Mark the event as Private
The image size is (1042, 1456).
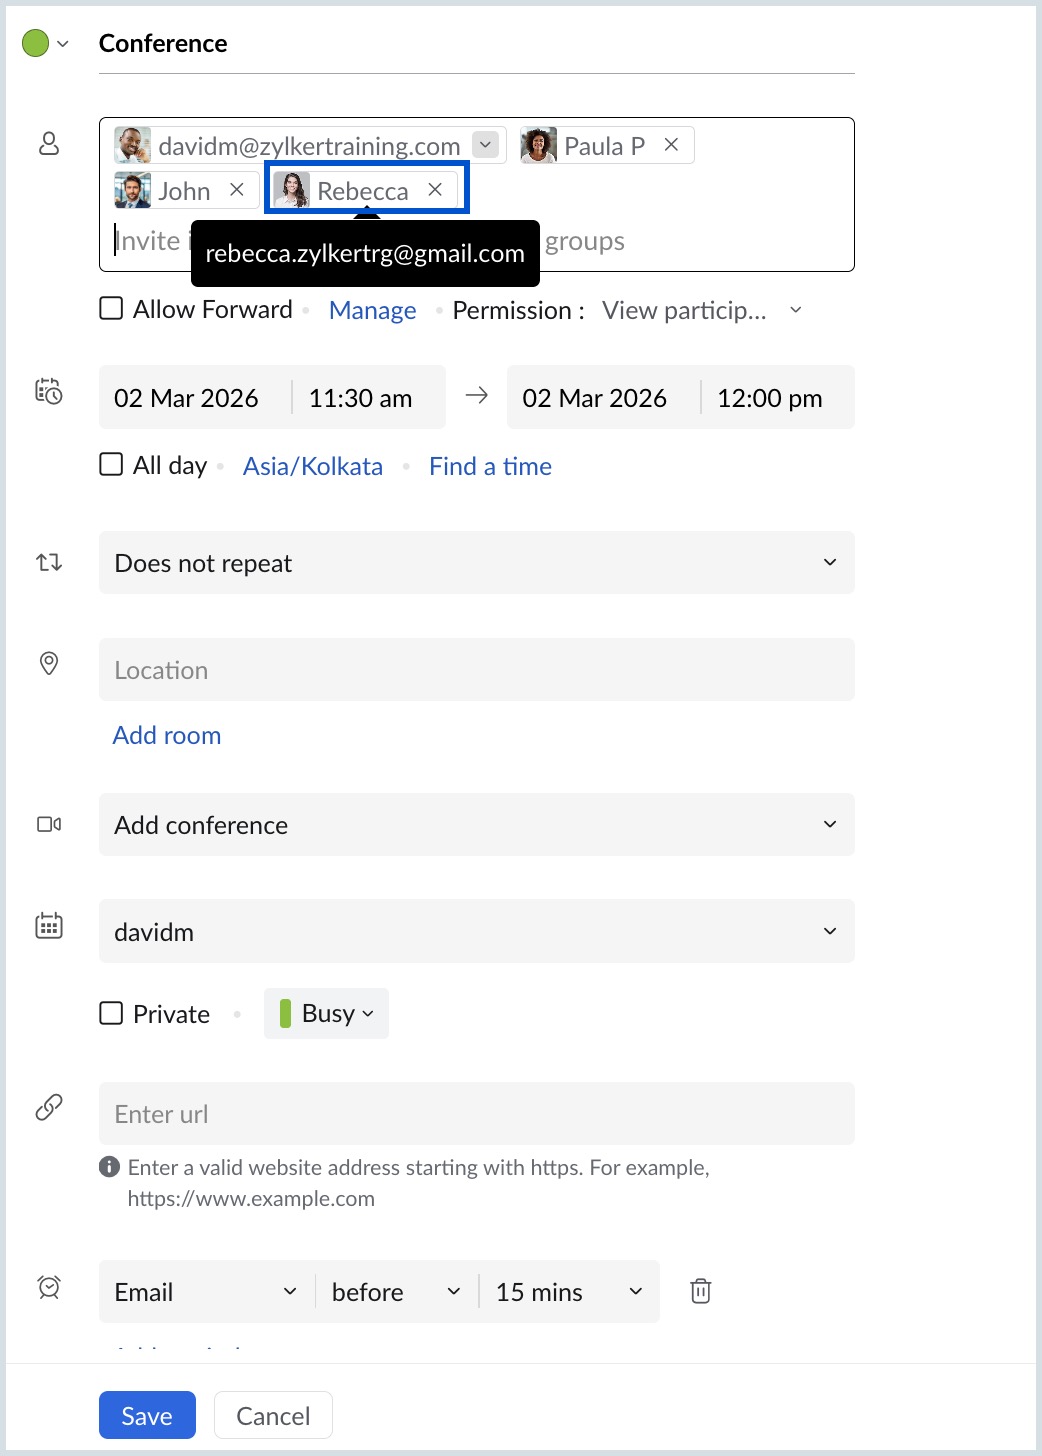pos(110,1013)
